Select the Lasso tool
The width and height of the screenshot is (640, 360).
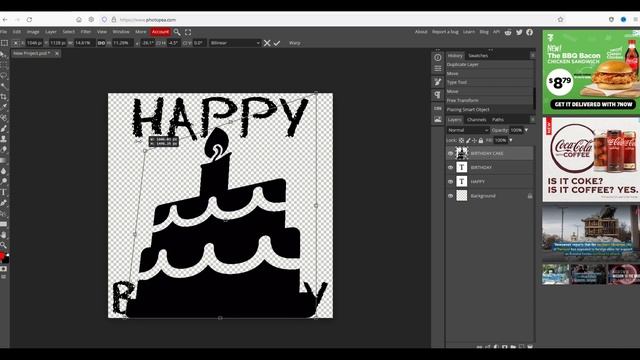tap(4, 76)
